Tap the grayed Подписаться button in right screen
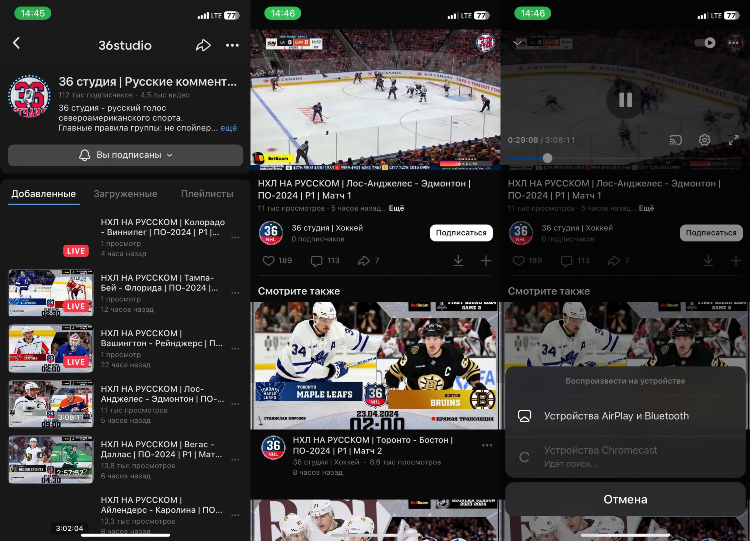 (x=711, y=233)
